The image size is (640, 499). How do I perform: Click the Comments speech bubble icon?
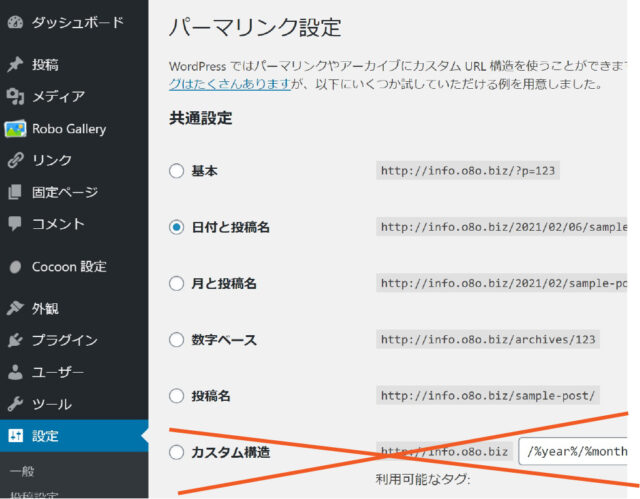click(x=15, y=225)
